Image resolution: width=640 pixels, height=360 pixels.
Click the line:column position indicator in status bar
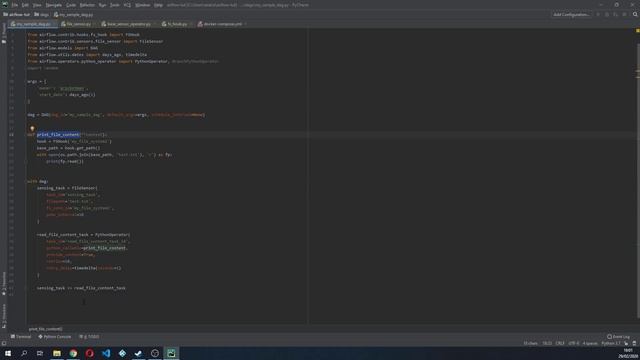(547, 343)
